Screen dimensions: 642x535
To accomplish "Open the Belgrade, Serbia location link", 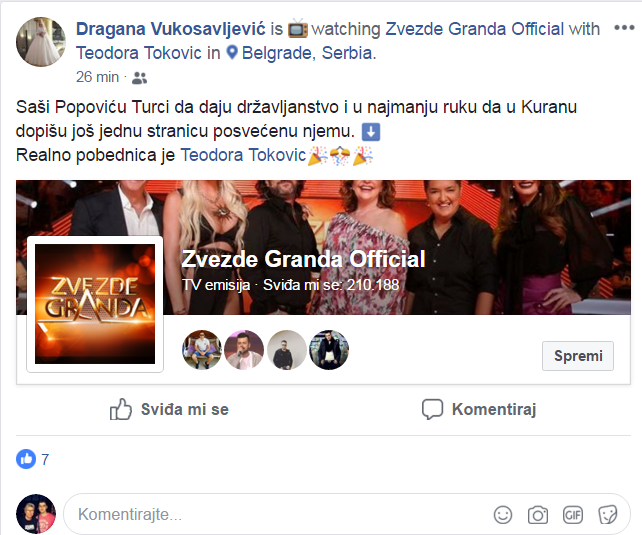I will click(309, 53).
